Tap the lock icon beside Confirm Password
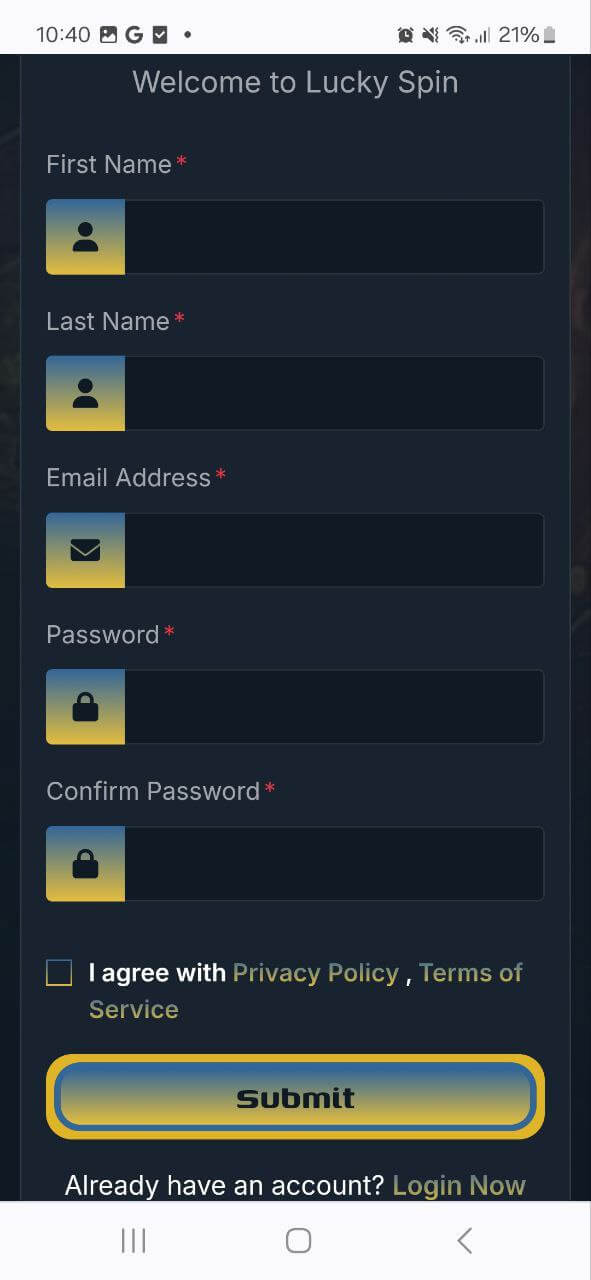The image size is (591, 1280). click(x=85, y=864)
